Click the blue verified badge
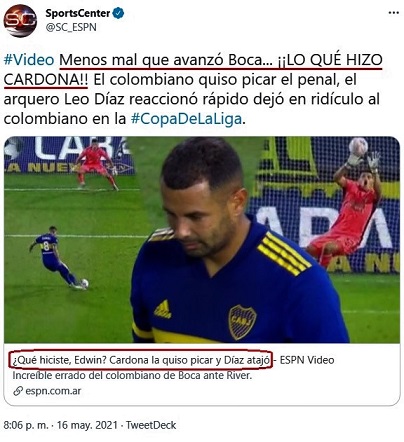Screen dimensions: 404x442 118,13
